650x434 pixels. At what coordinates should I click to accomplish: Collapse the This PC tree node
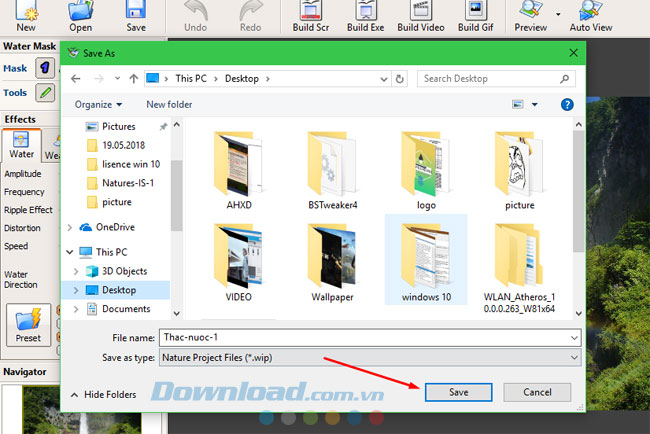point(70,252)
